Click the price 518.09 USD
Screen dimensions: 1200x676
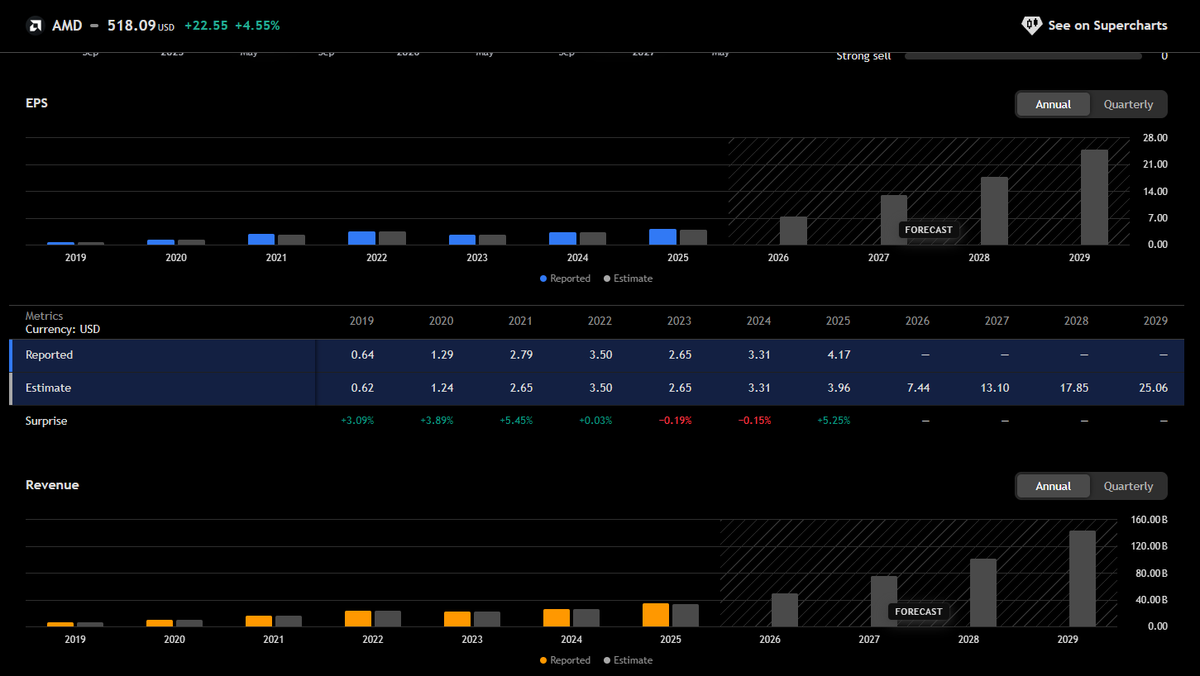141,25
